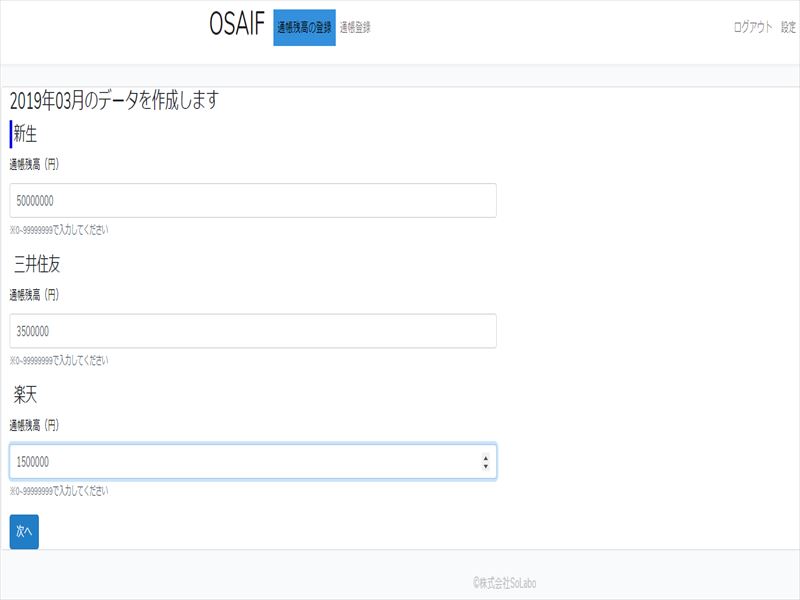
Task: Open the 設定 link
Action: click(788, 27)
